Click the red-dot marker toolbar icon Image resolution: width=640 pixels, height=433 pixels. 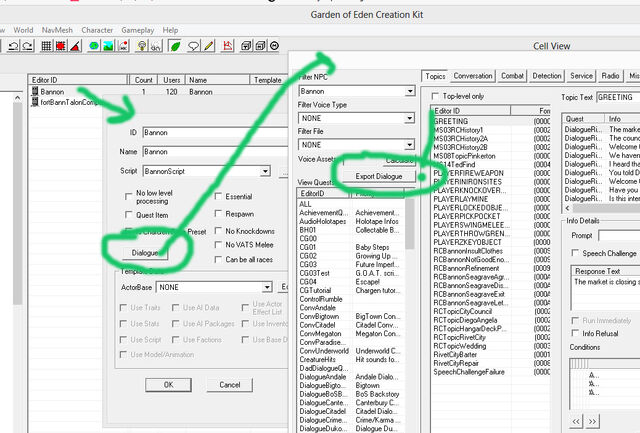click(123, 46)
